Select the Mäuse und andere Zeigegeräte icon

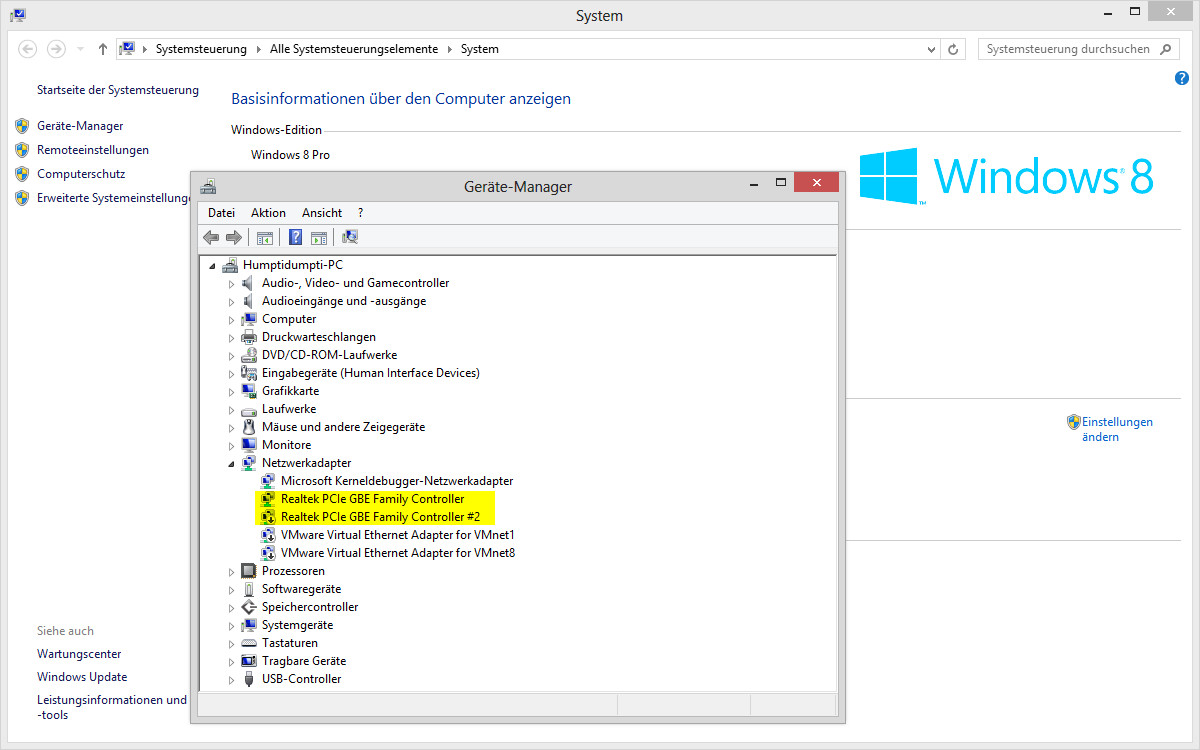coord(249,427)
